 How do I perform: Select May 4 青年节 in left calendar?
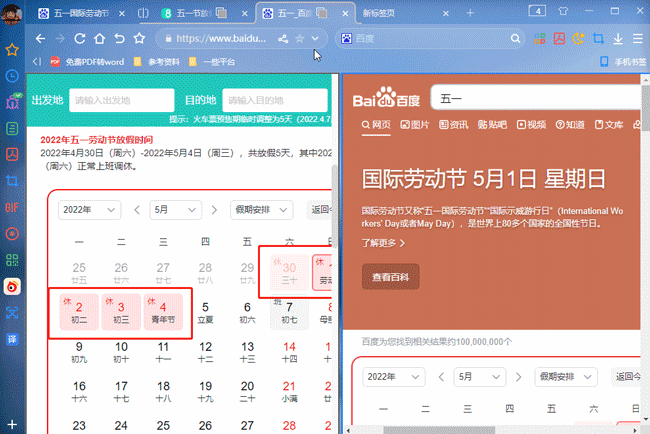tap(163, 312)
